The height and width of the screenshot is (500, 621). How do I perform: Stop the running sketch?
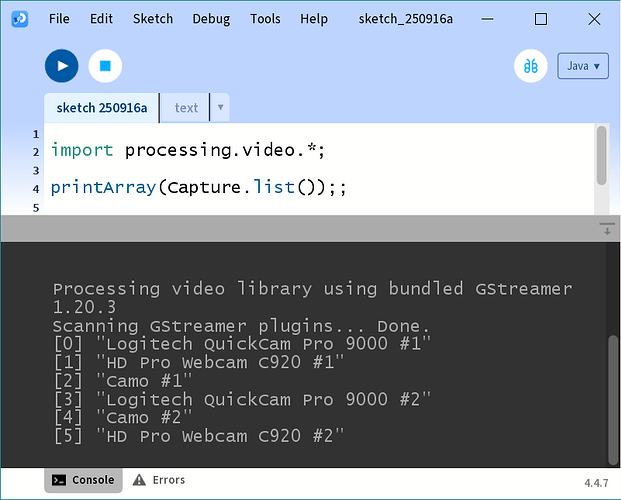tap(105, 66)
